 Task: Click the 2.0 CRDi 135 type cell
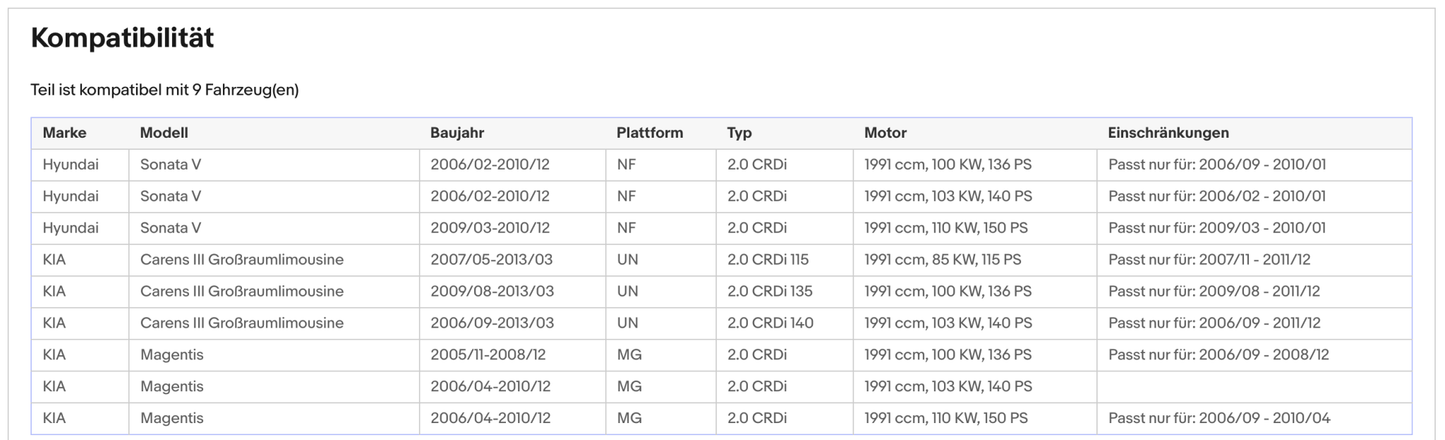pos(770,292)
